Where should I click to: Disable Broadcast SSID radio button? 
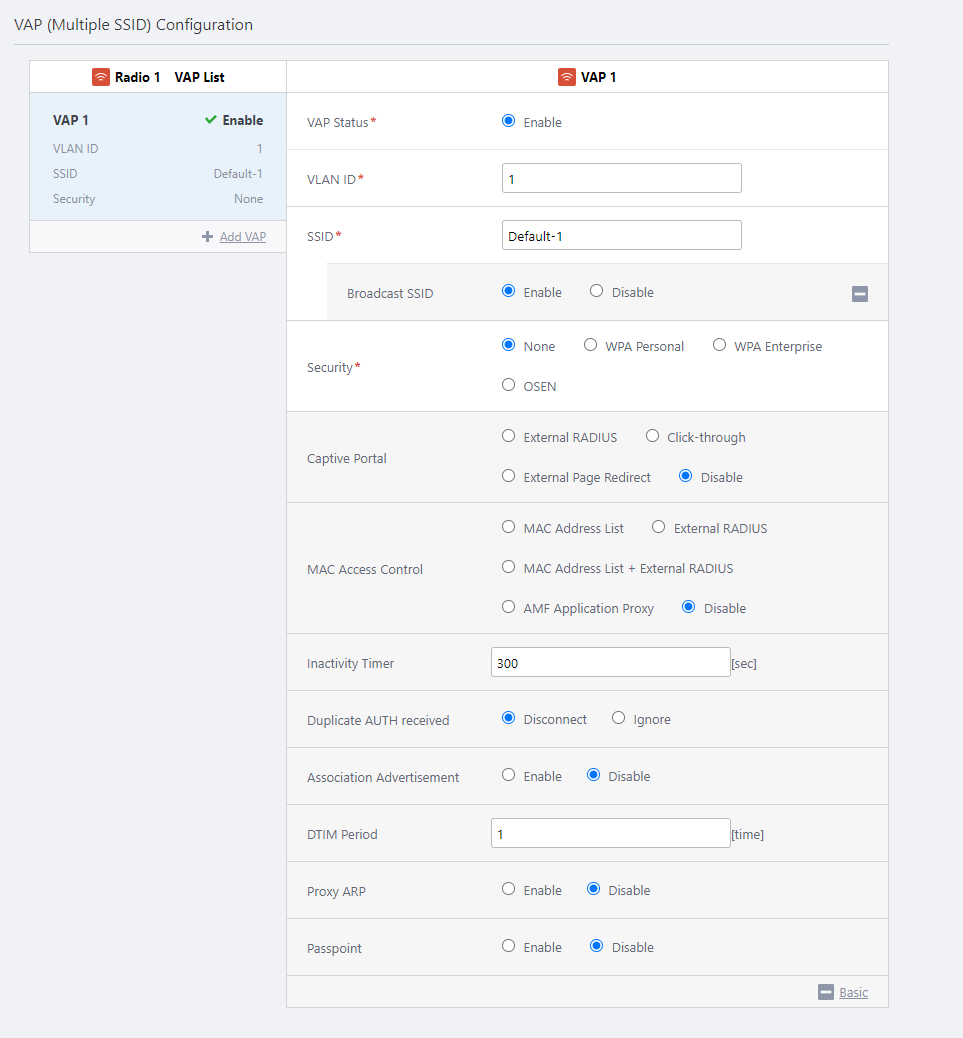(597, 291)
